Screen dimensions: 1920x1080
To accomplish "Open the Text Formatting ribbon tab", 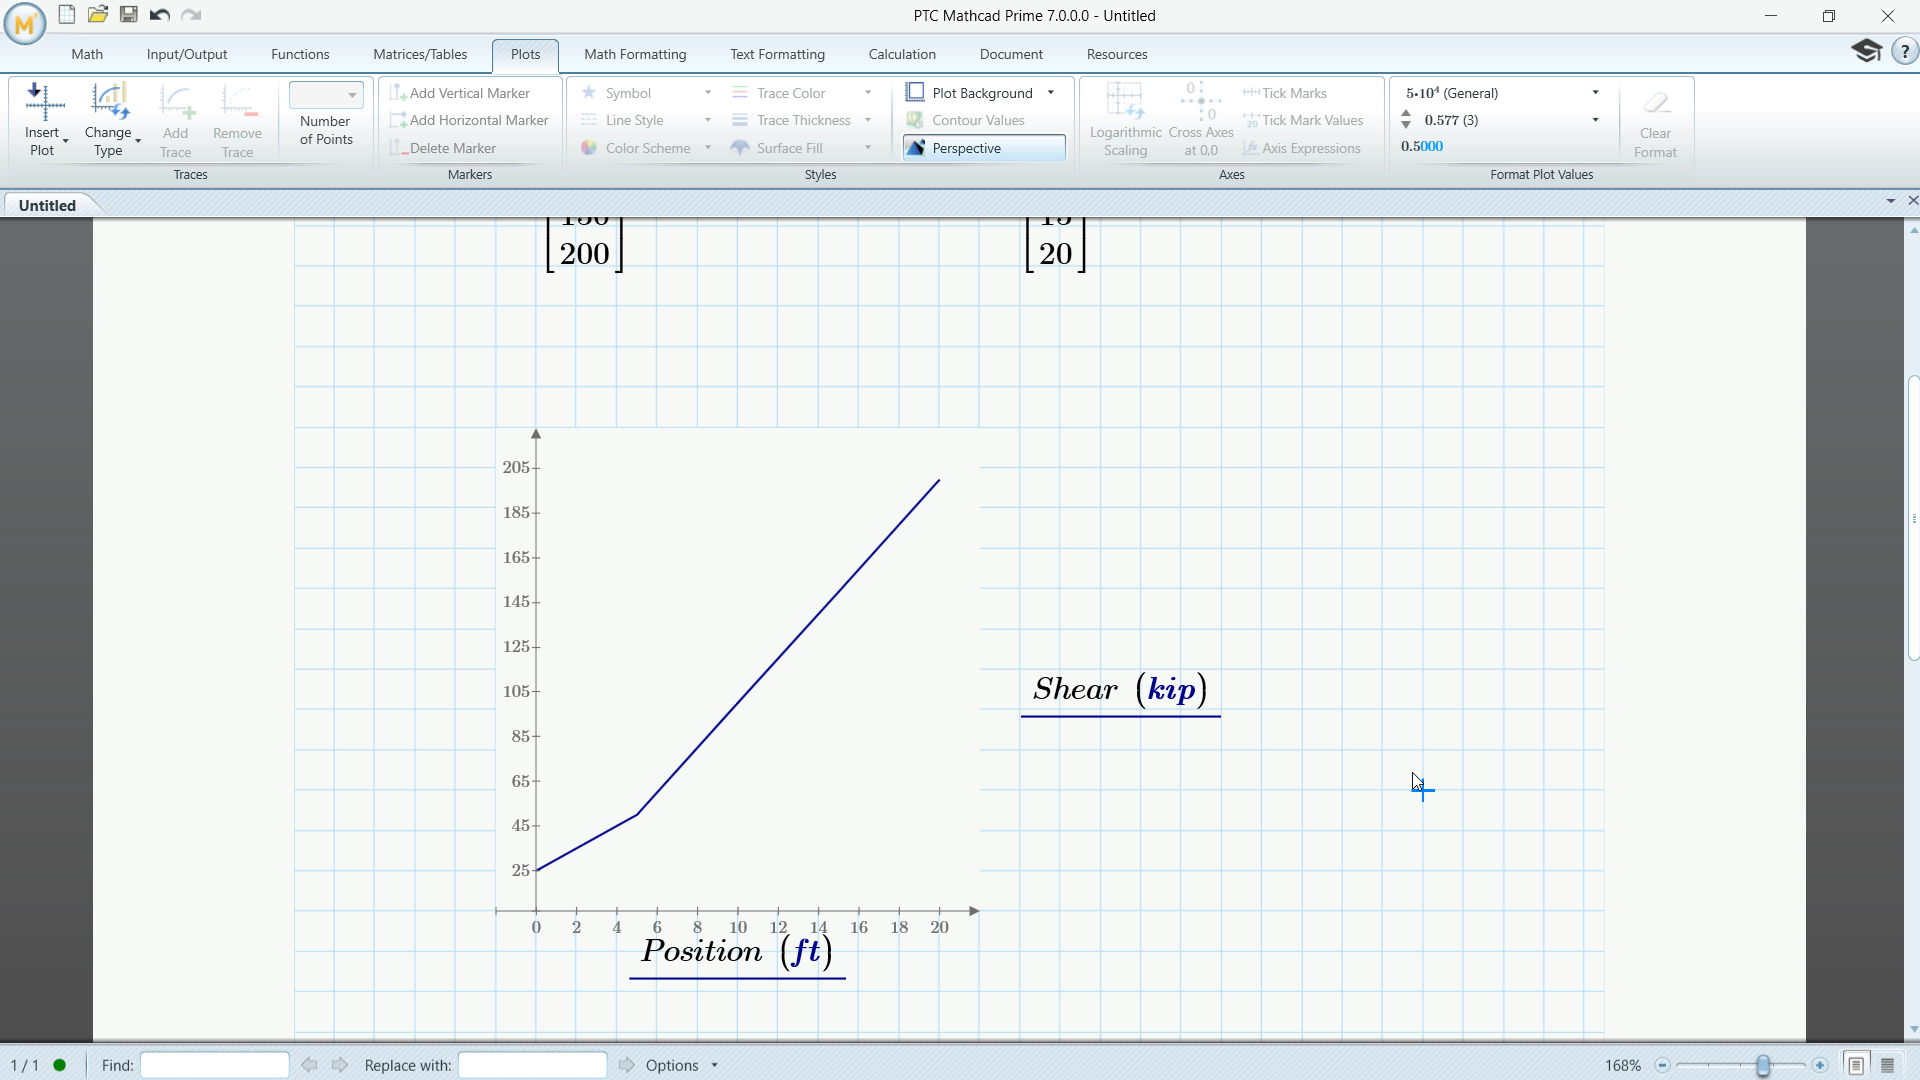I will pyautogui.click(x=777, y=54).
